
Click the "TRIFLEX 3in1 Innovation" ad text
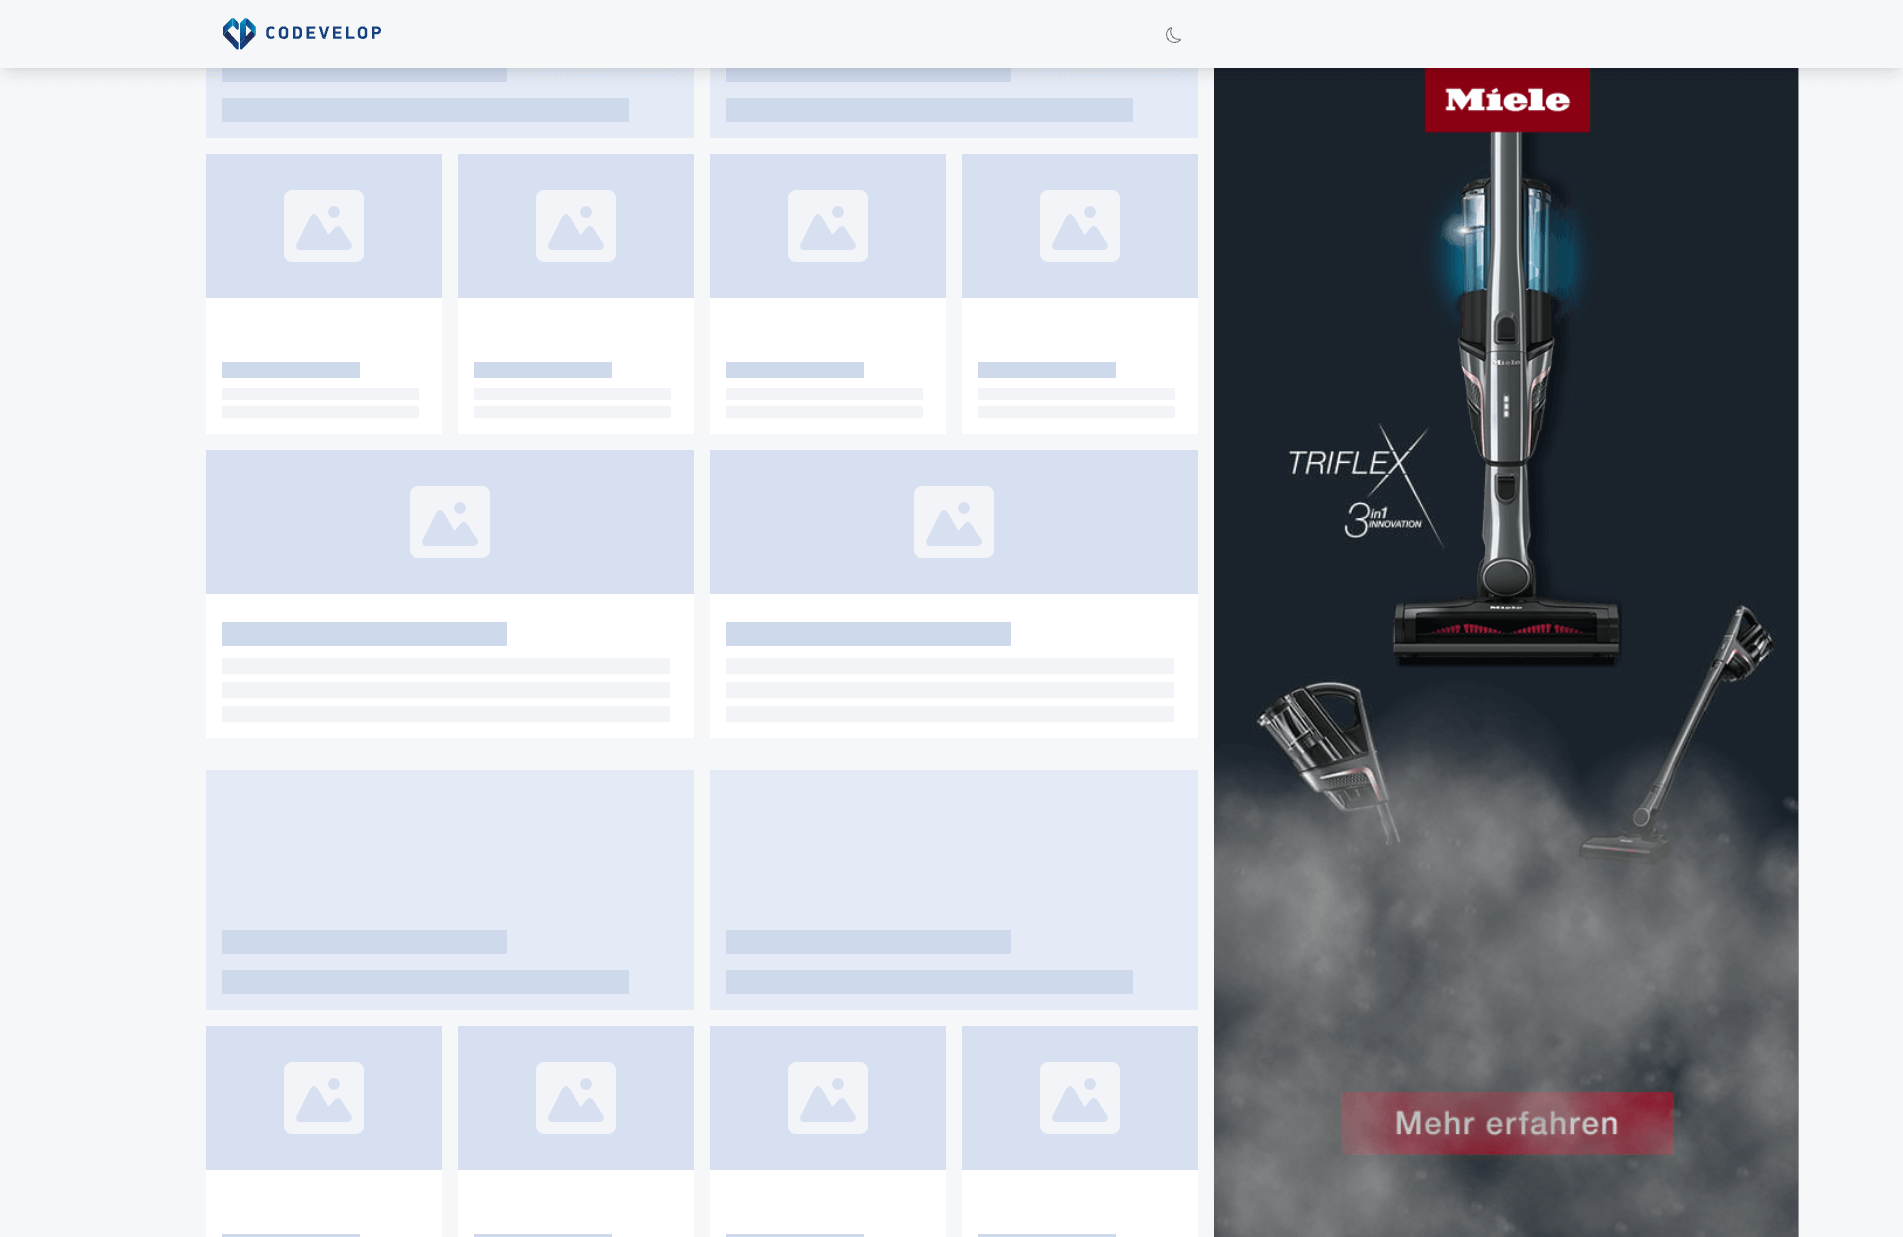click(1364, 487)
